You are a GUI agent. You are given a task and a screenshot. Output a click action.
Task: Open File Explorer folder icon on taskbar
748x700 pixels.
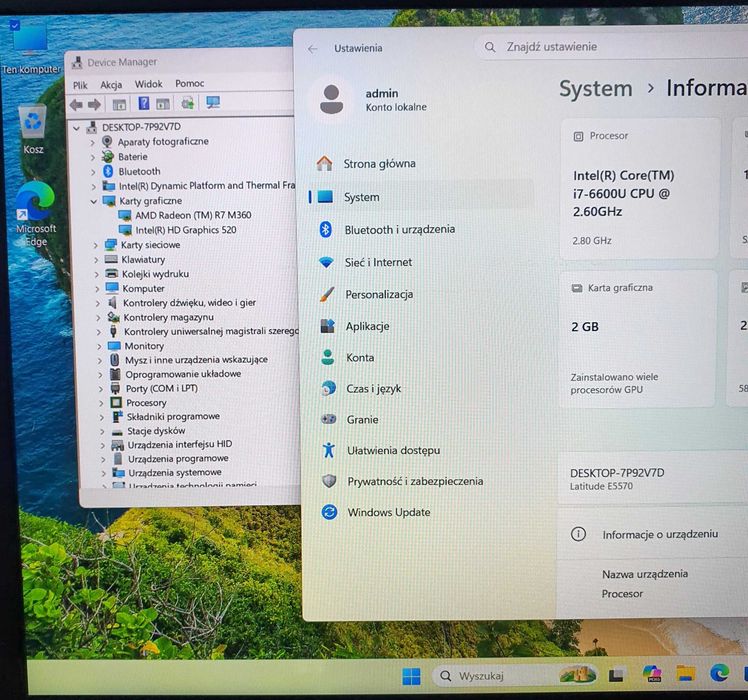tap(686, 673)
